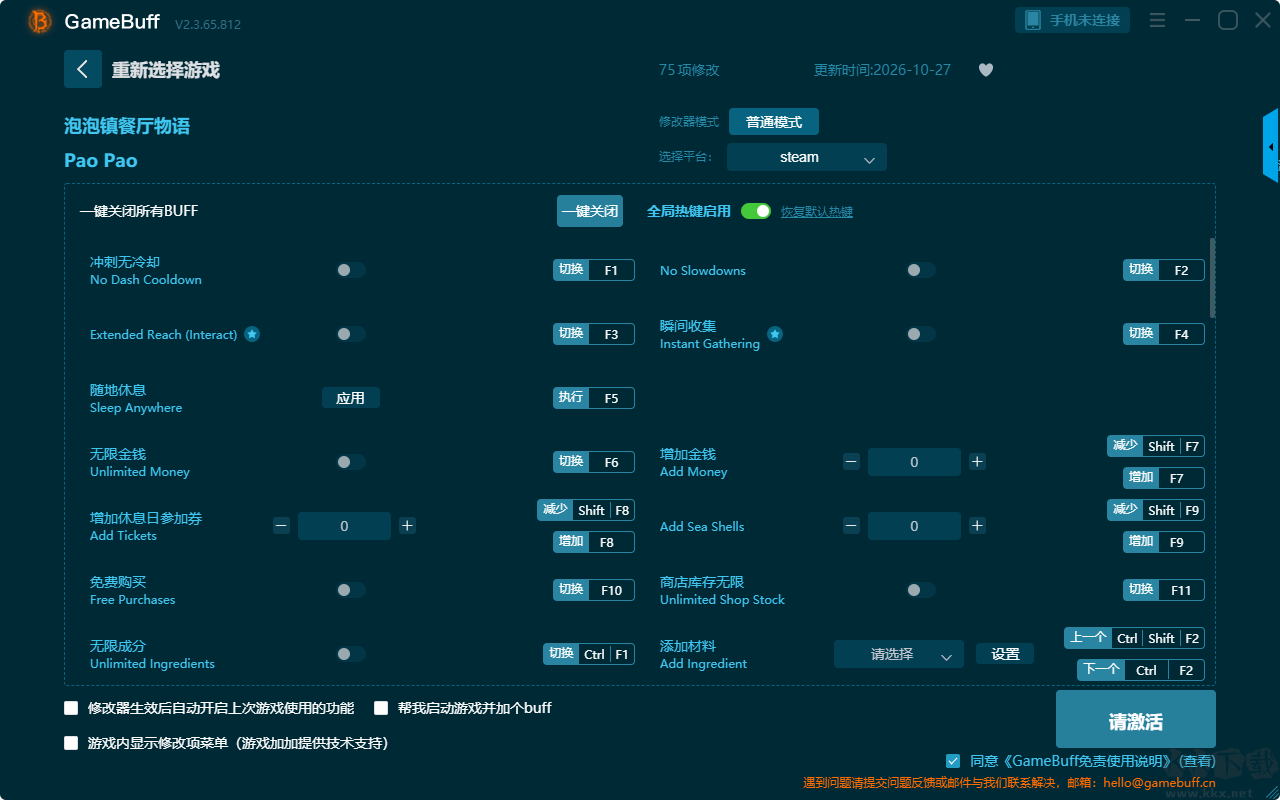Screen dimensions: 1280x800
Task: Open the Add Ingredient selection dropdown
Action: 899,654
